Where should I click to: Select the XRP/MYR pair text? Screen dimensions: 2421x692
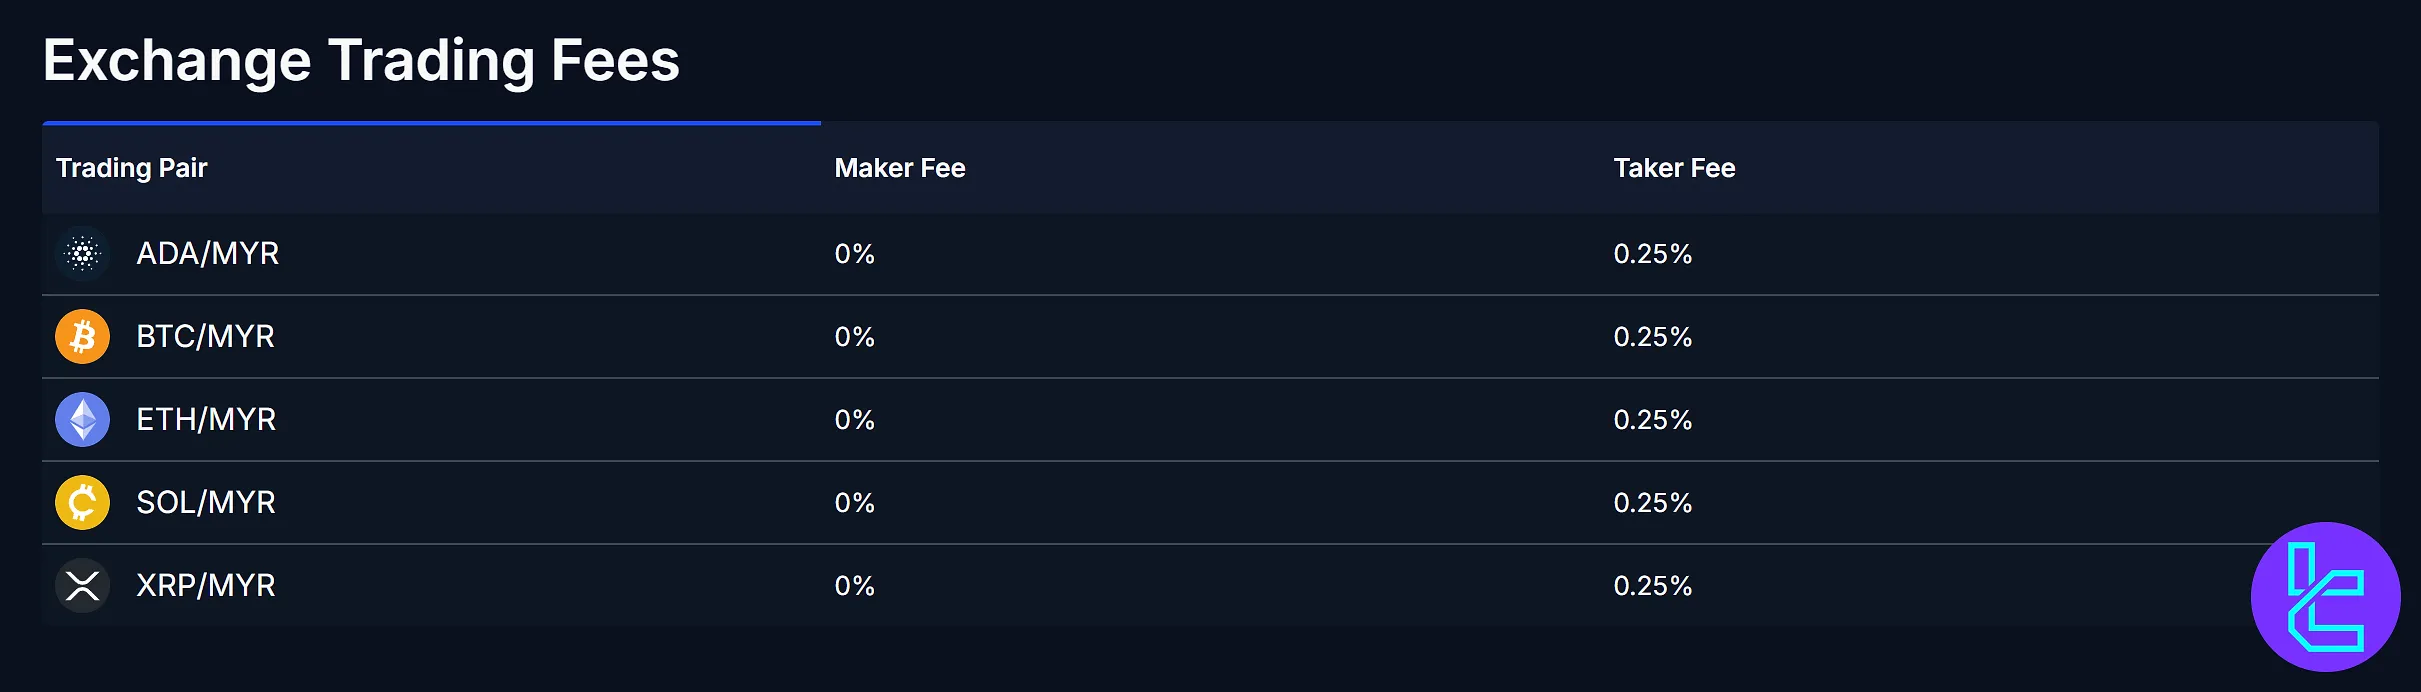[206, 585]
